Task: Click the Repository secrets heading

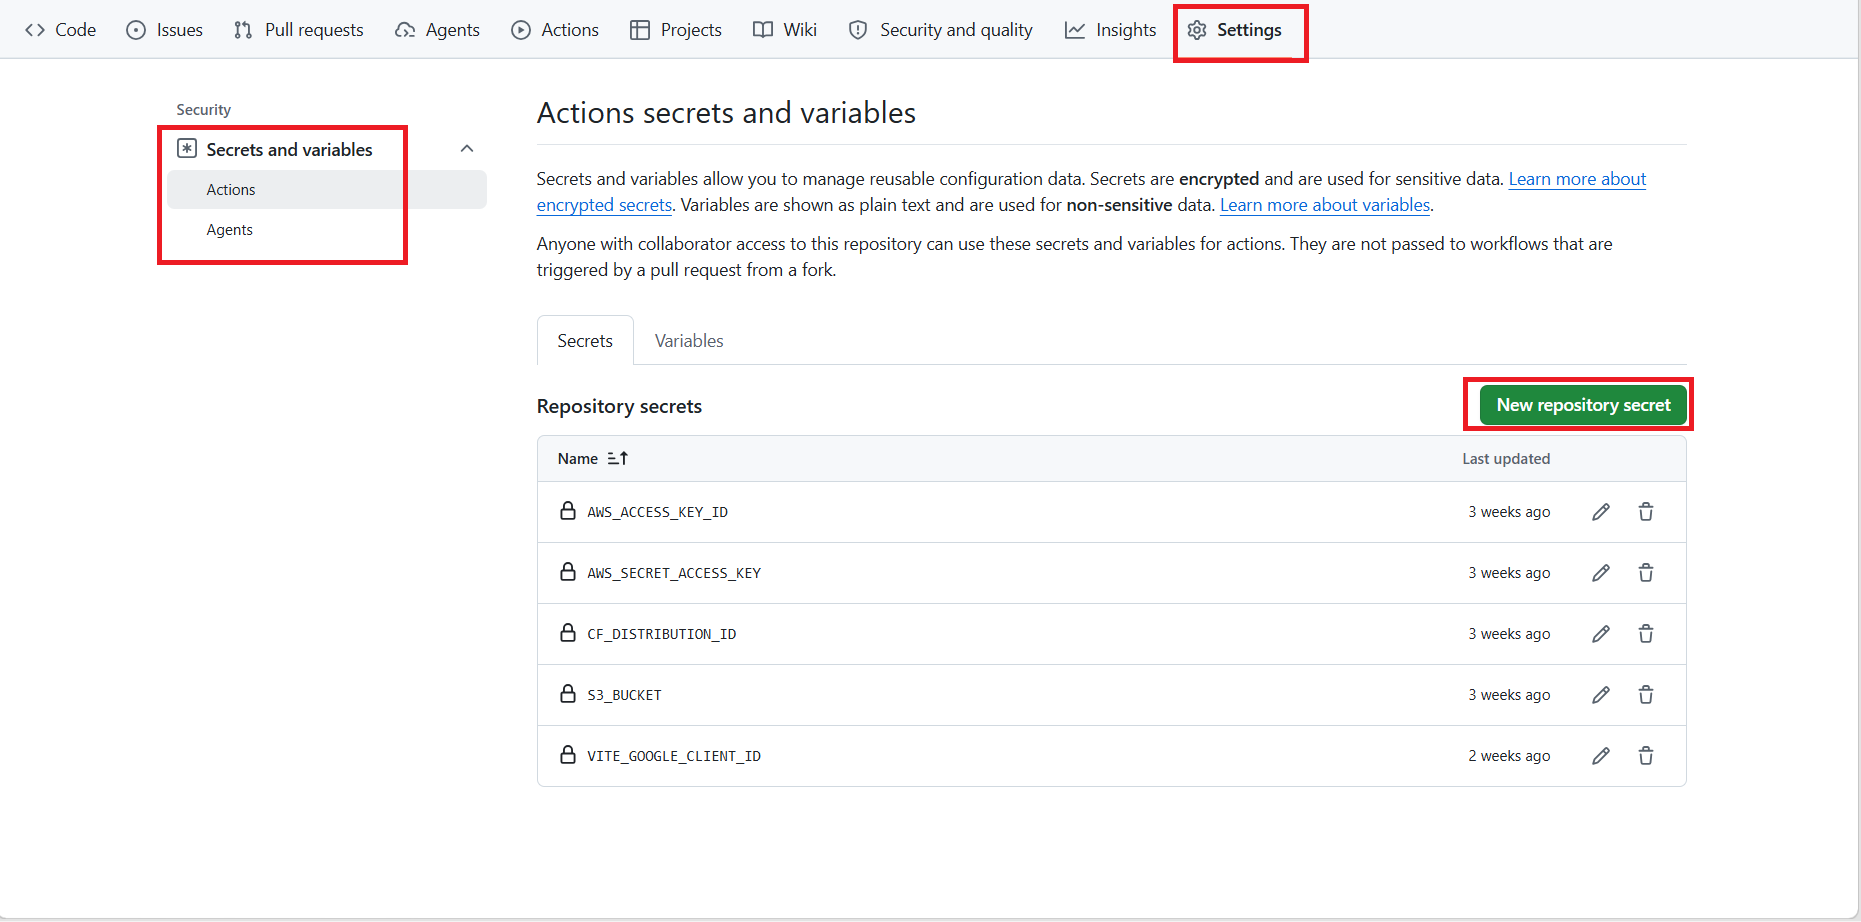Action: [619, 406]
